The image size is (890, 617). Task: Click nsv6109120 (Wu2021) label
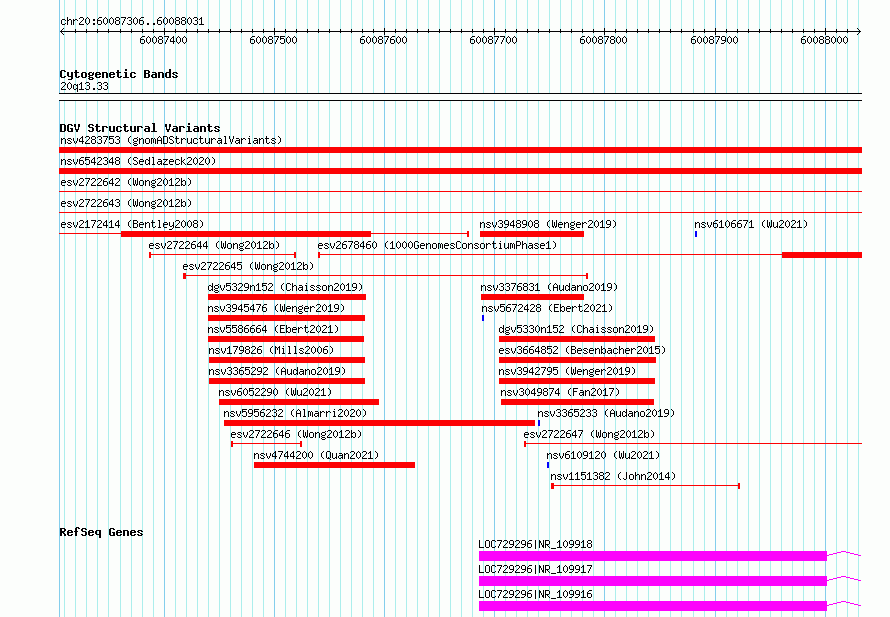click(603, 455)
